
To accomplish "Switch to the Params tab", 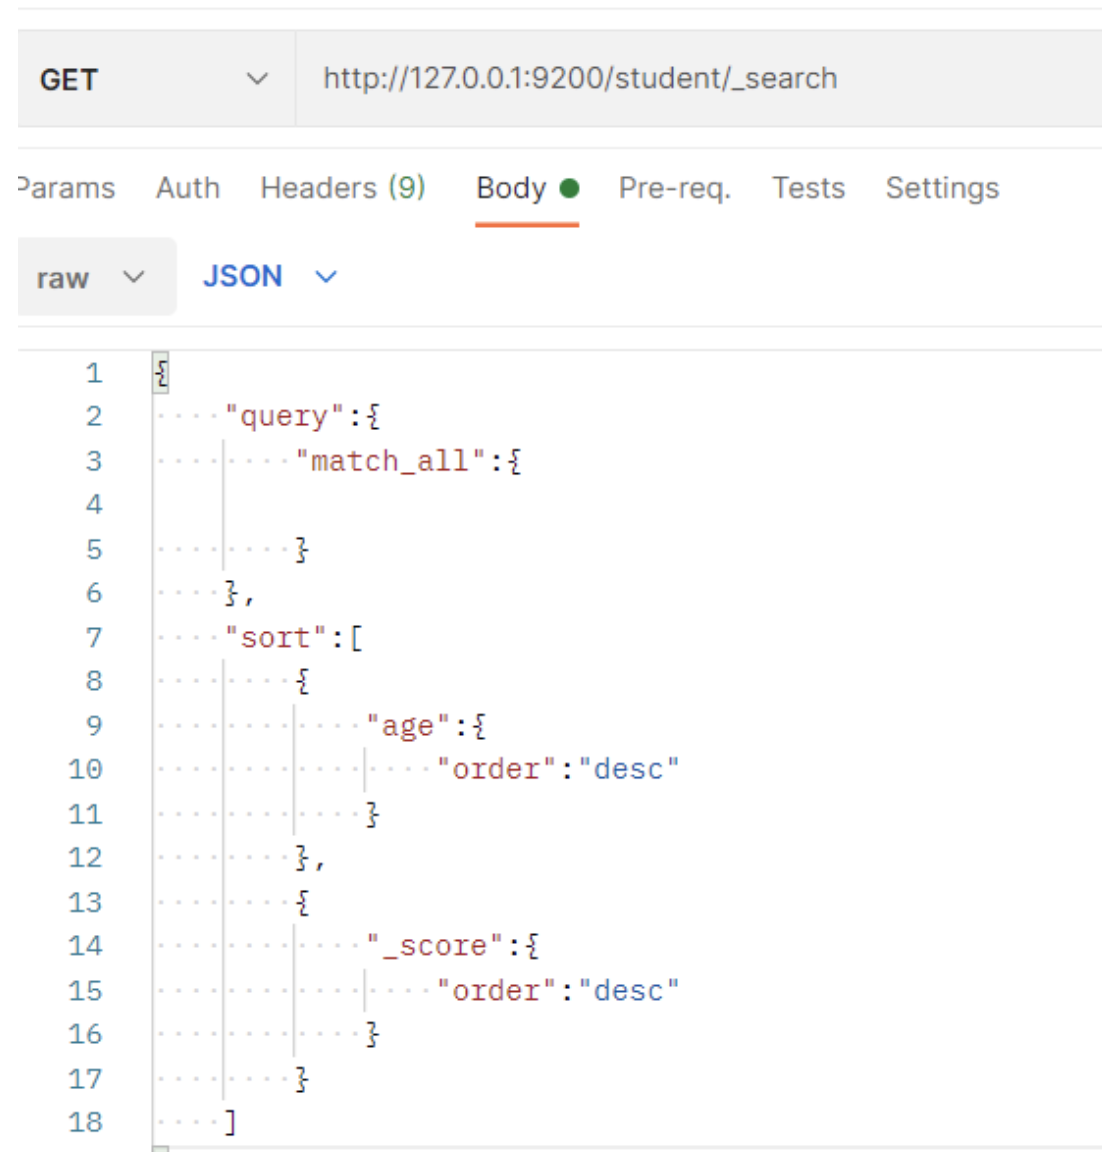I will click(66, 188).
